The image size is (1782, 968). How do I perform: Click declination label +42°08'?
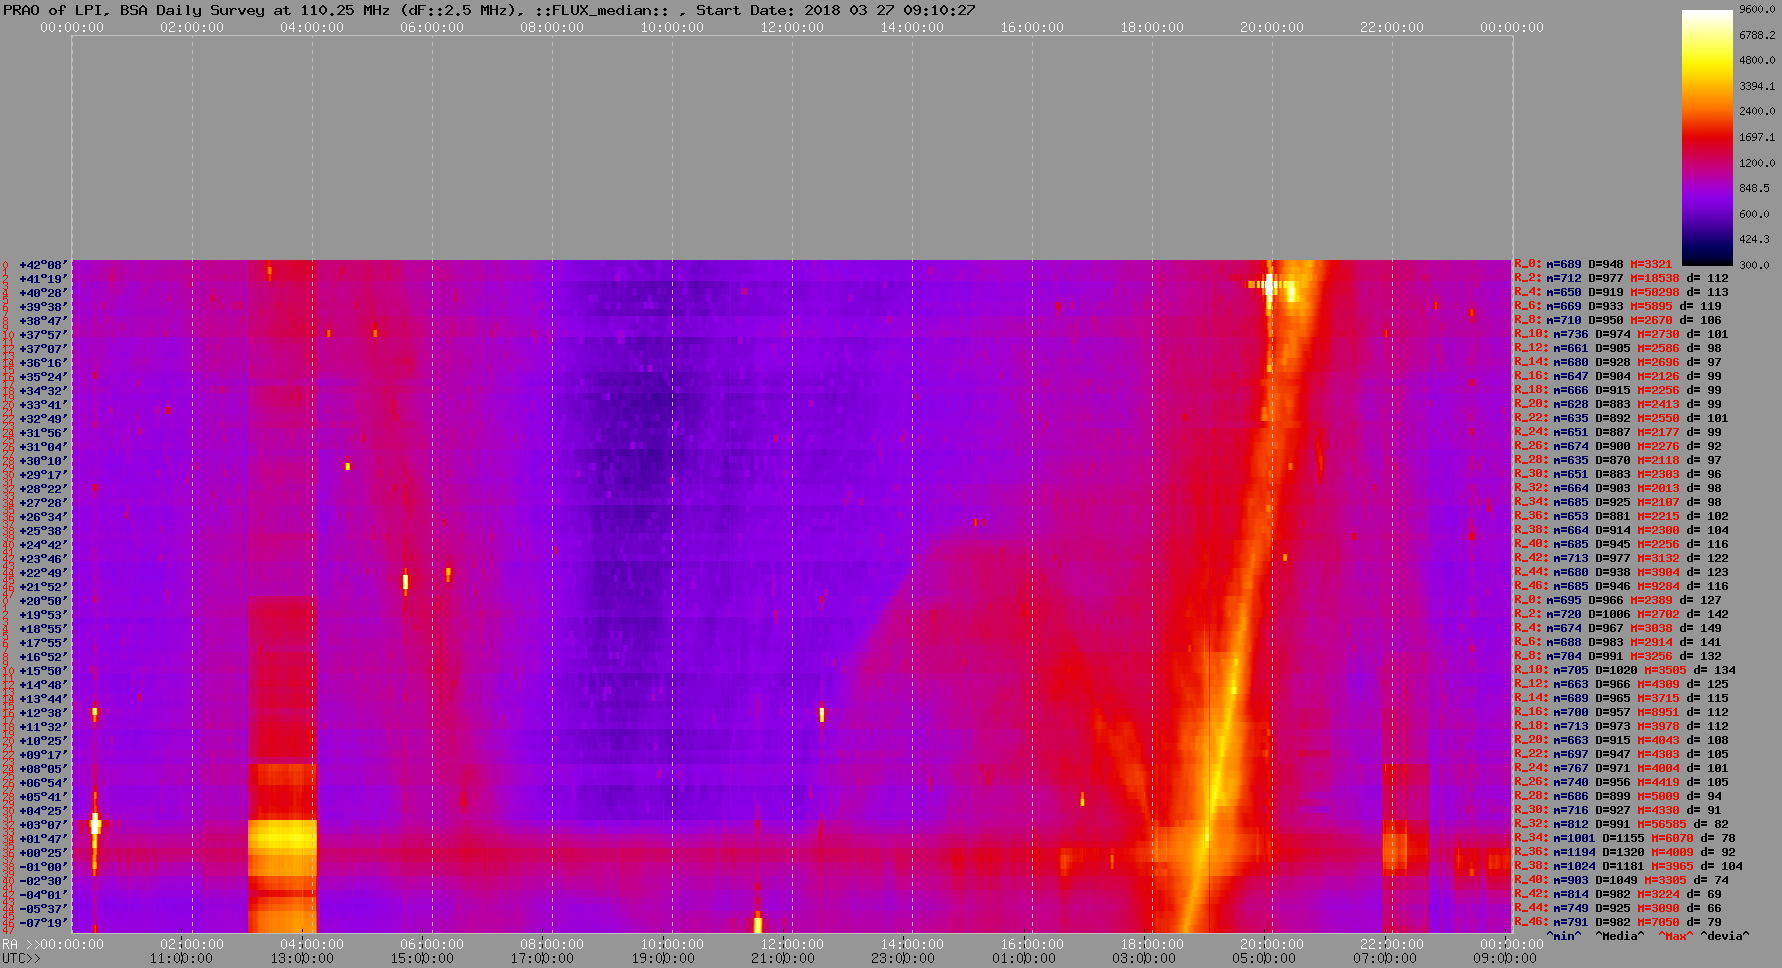click(x=43, y=265)
